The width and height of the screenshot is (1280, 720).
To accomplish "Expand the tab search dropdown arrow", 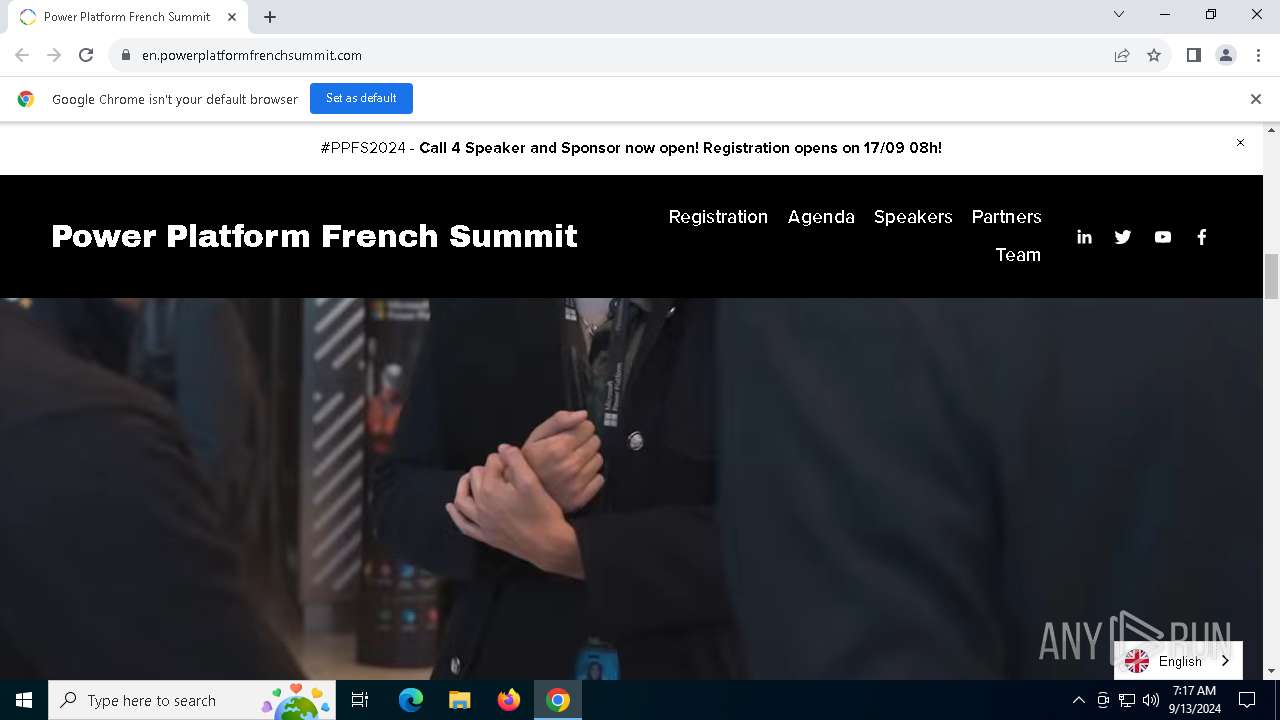I will (1119, 14).
